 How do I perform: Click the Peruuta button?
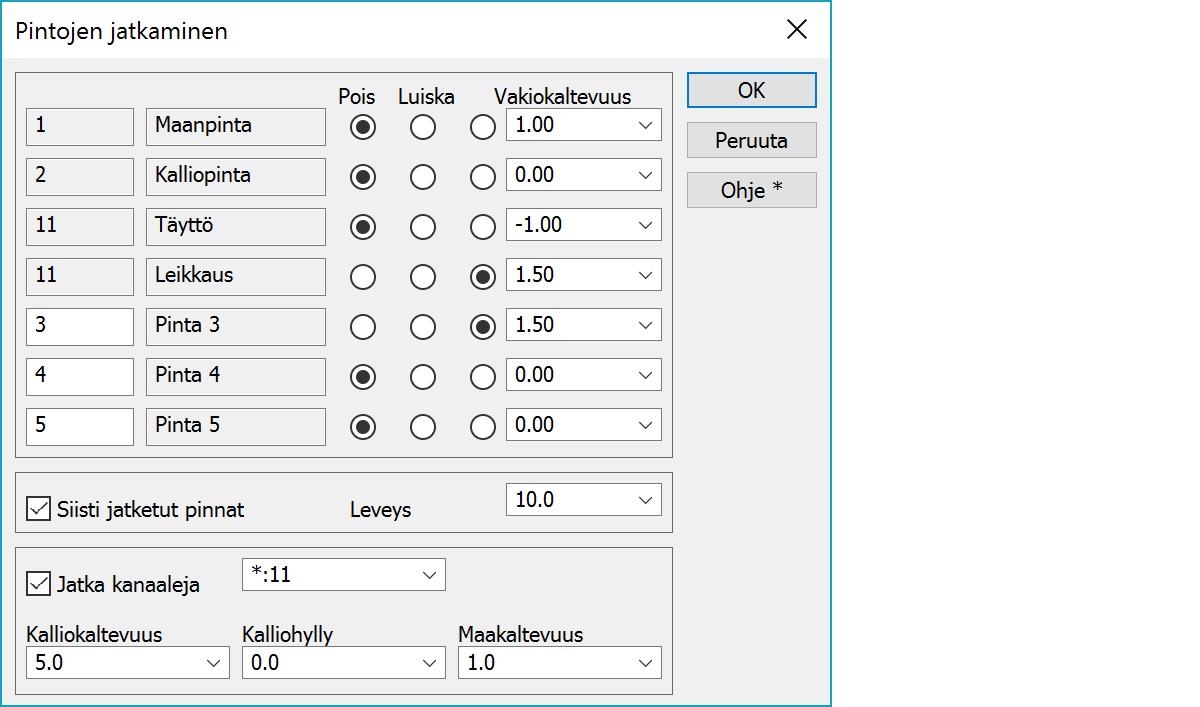751,140
